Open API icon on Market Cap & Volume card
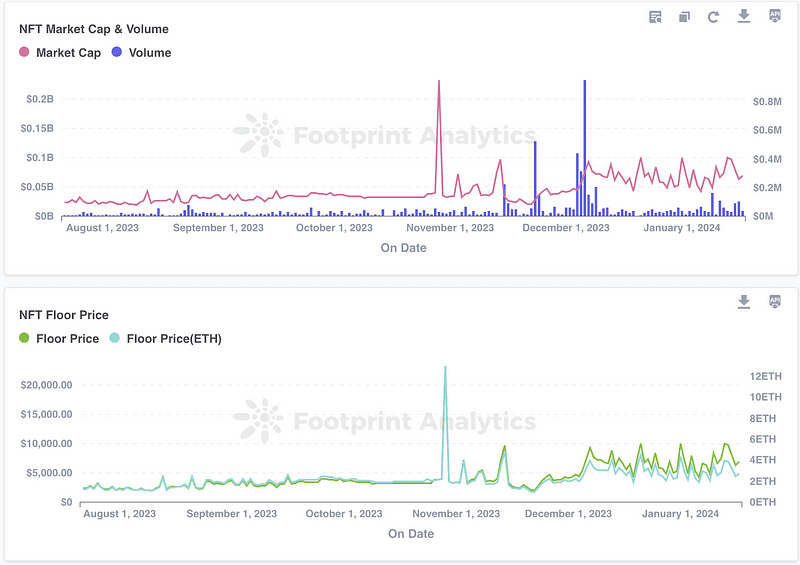The image size is (800, 565). click(775, 16)
